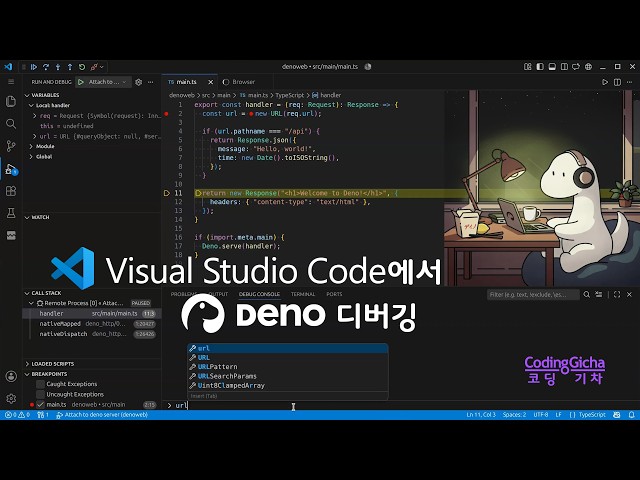This screenshot has height=480, width=640.
Task: Toggle the Primary Side Bar layout icon
Action: click(540, 67)
